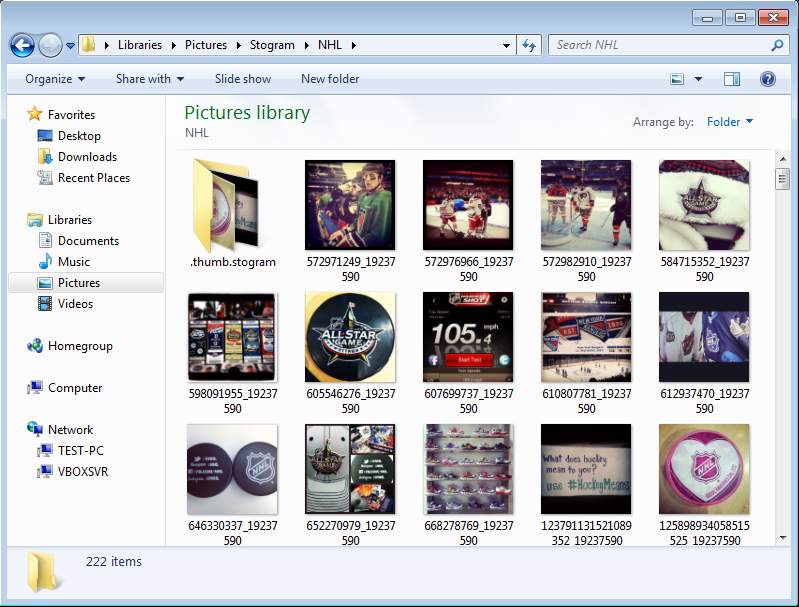Viewport: 799px width, 607px height.
Task: Select Desktop in Favorites
Action: [79, 136]
